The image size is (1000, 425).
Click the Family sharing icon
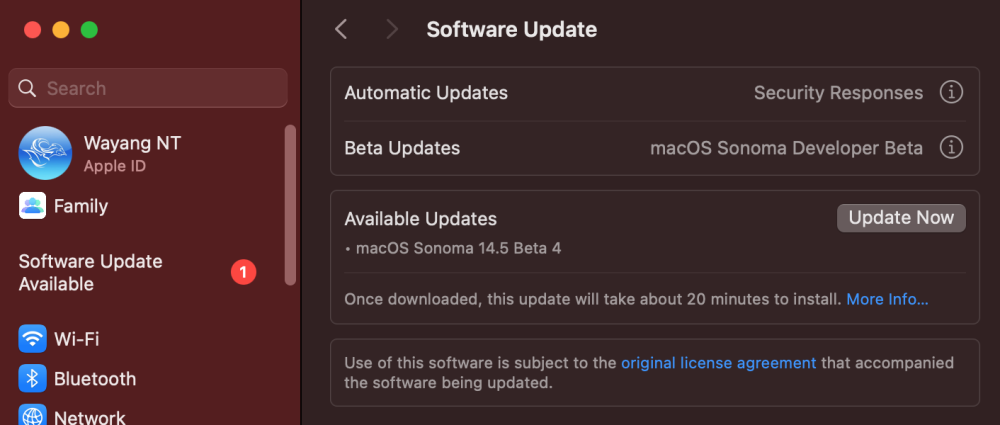[x=33, y=206]
